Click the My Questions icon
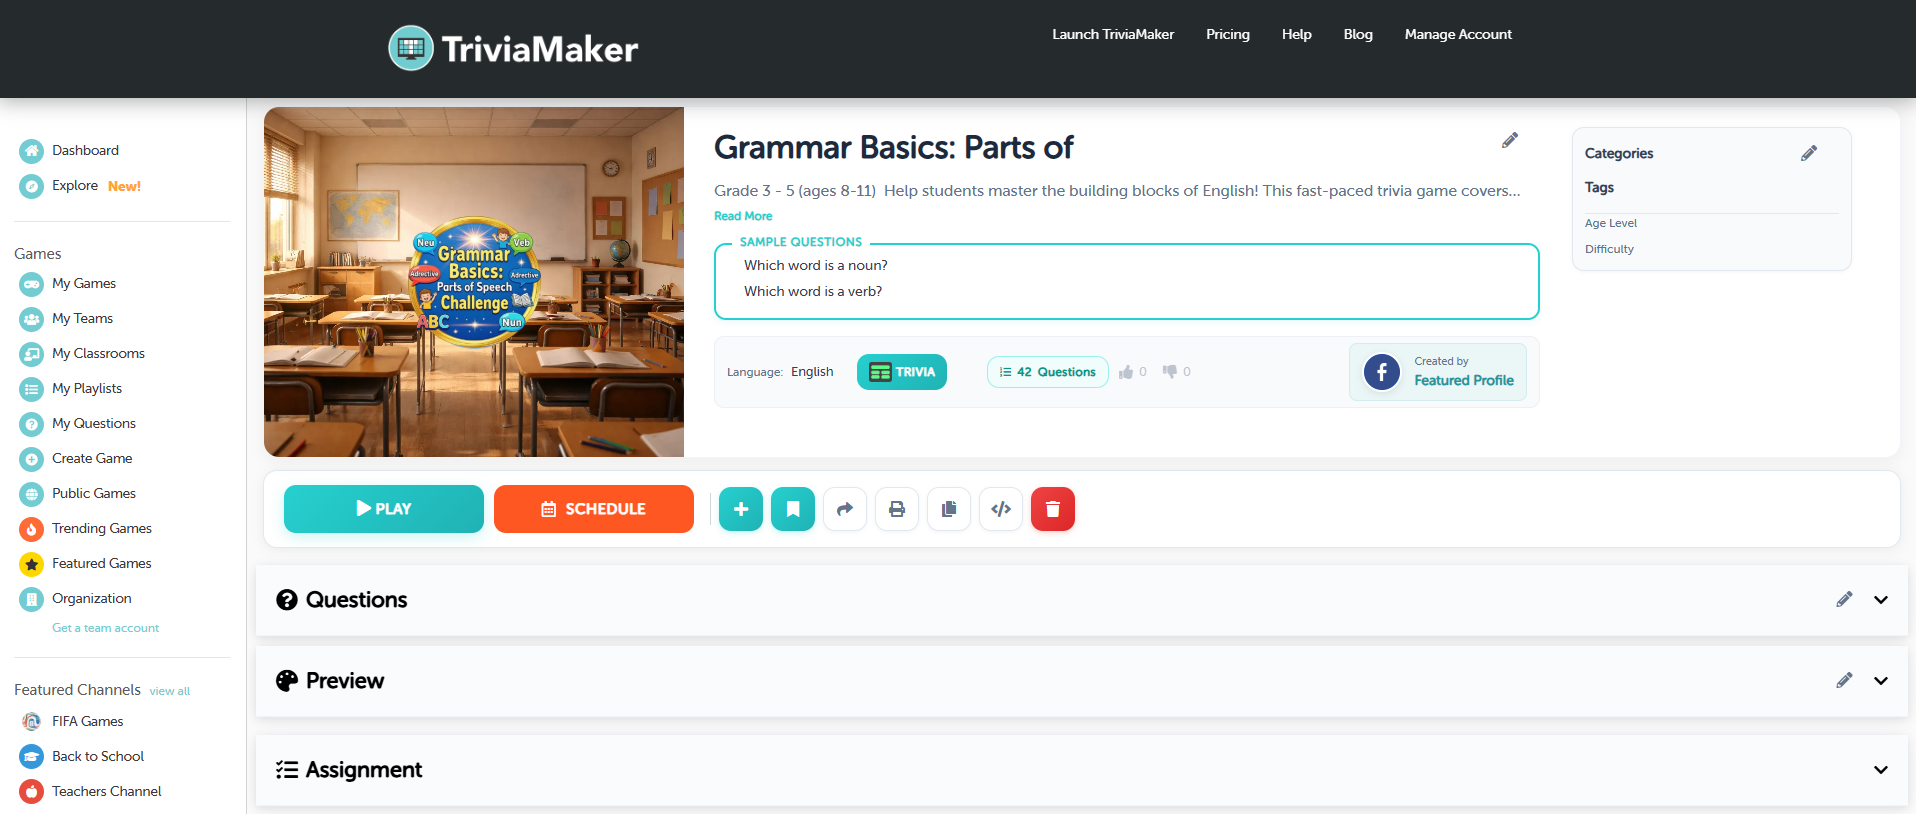 [32, 424]
